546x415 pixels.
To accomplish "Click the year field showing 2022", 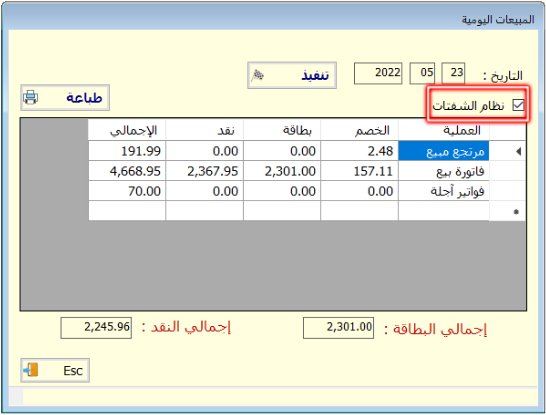I will [378, 73].
